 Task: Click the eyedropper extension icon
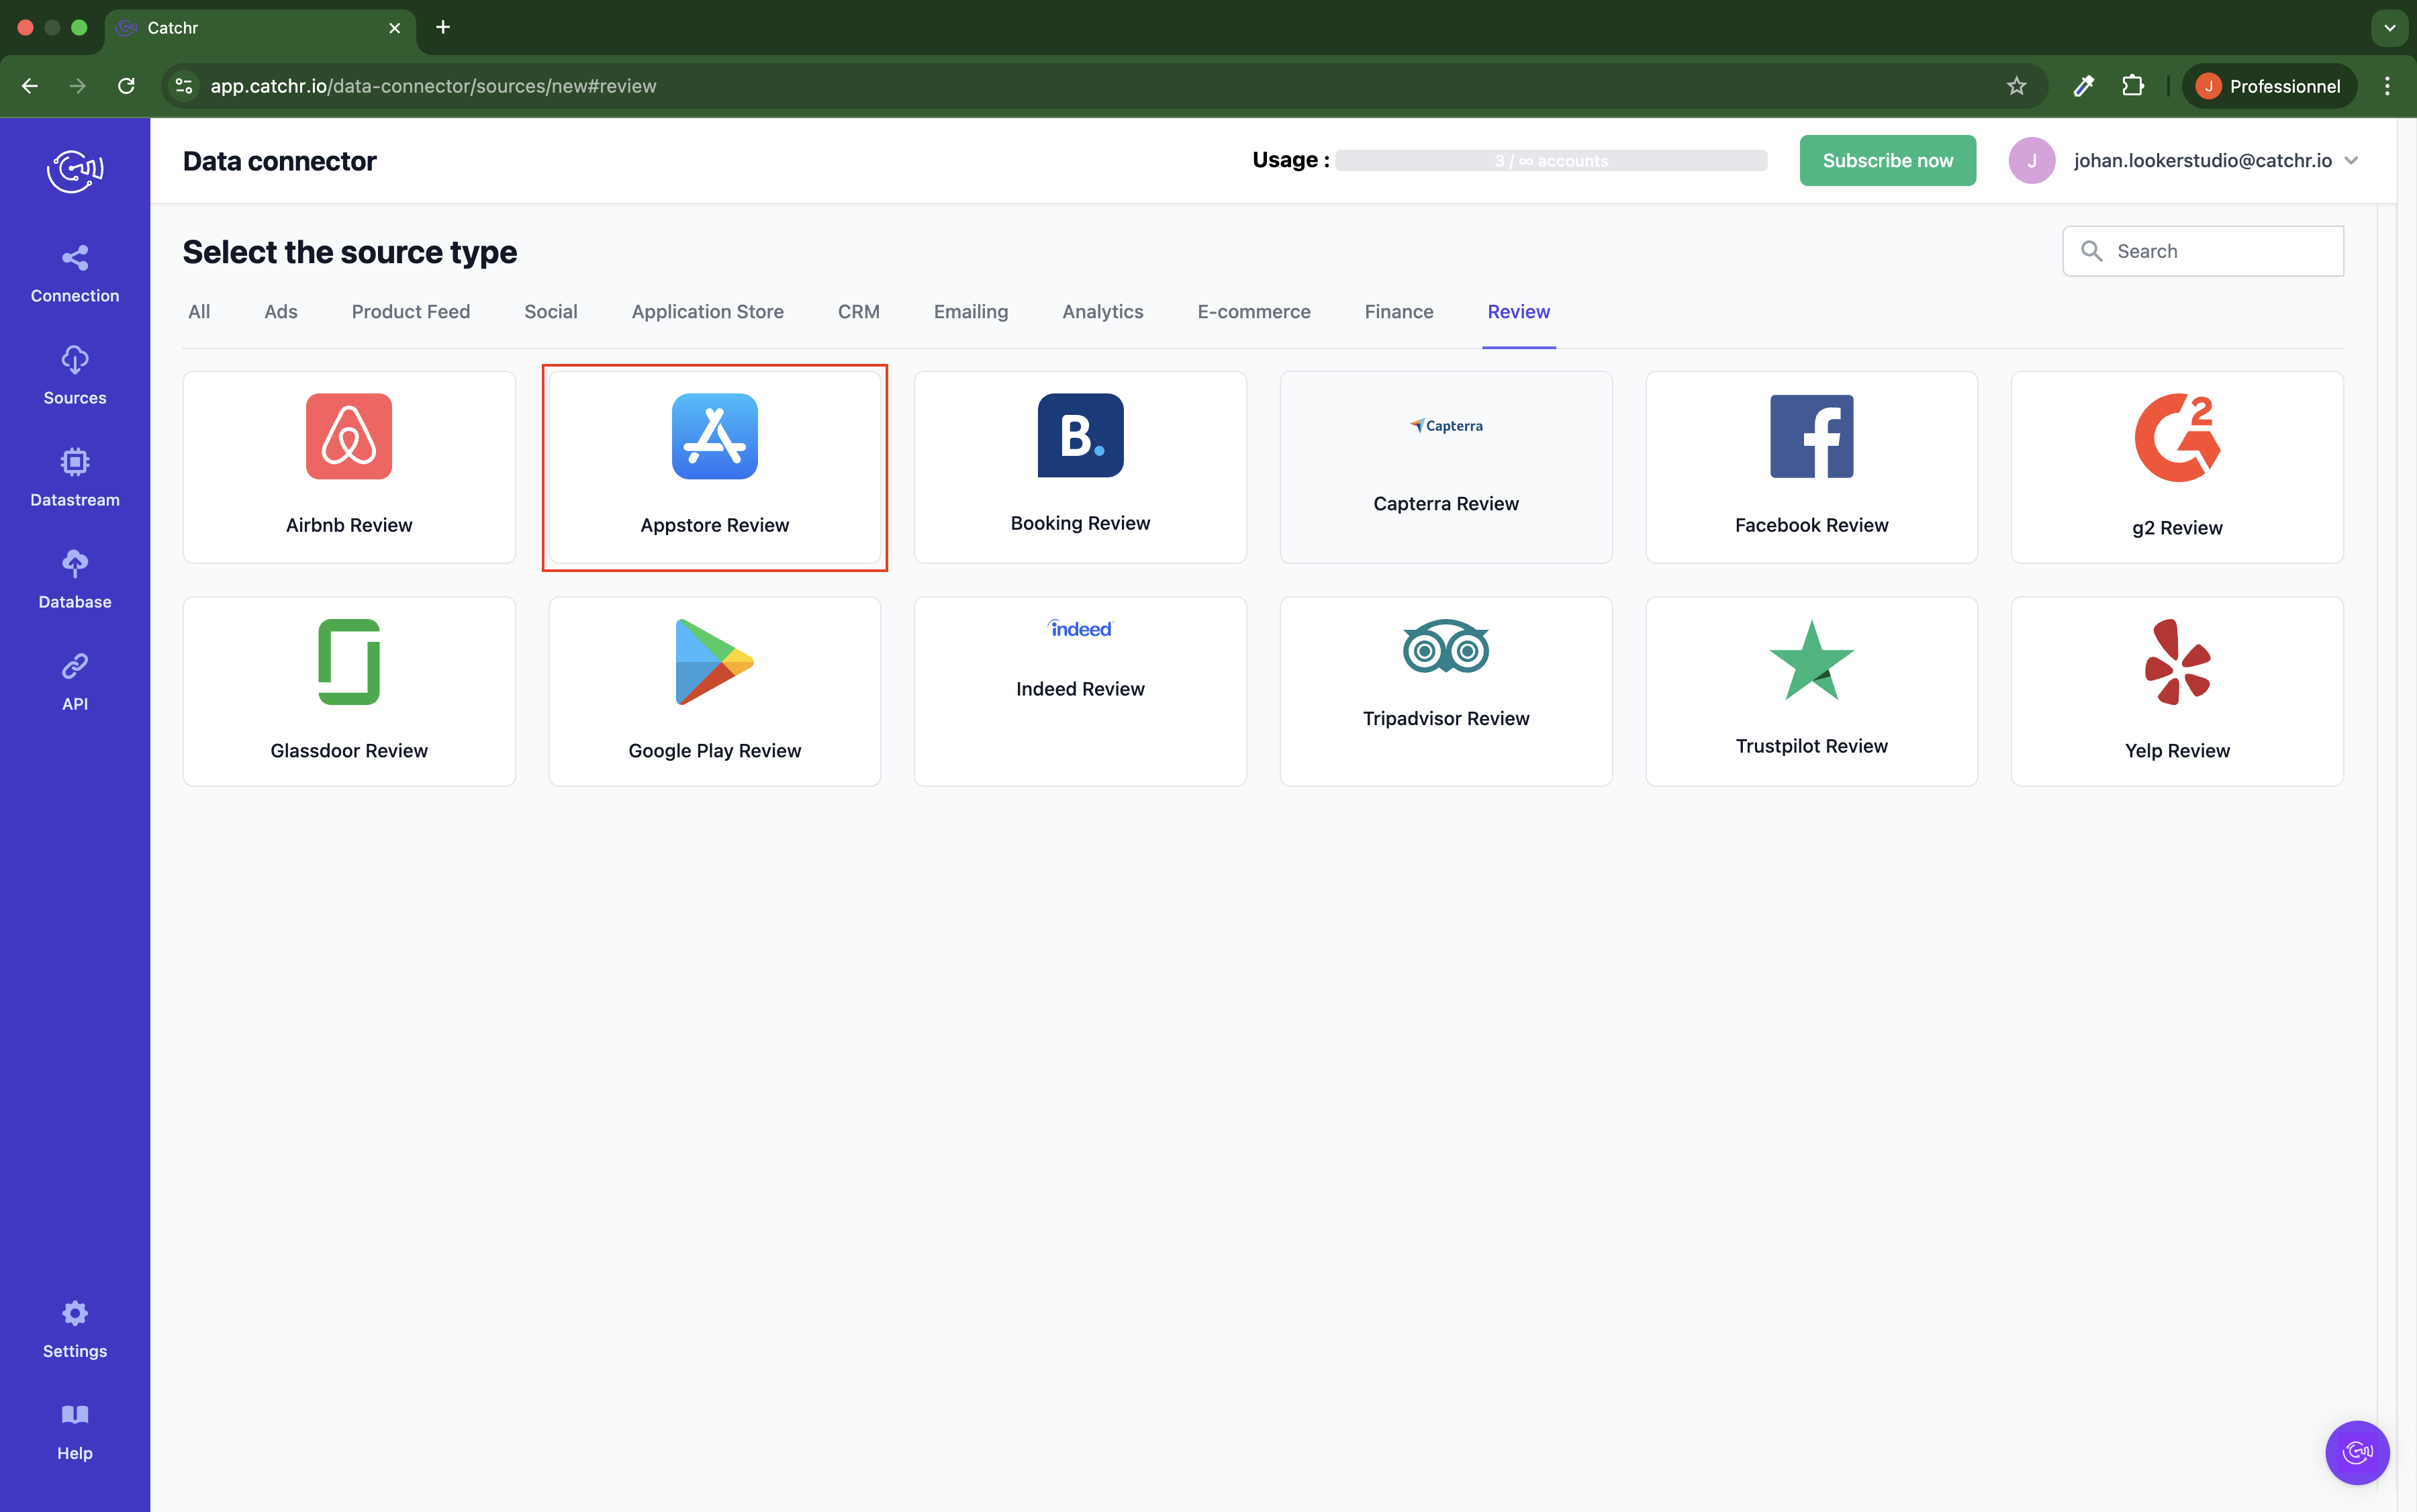click(2083, 86)
